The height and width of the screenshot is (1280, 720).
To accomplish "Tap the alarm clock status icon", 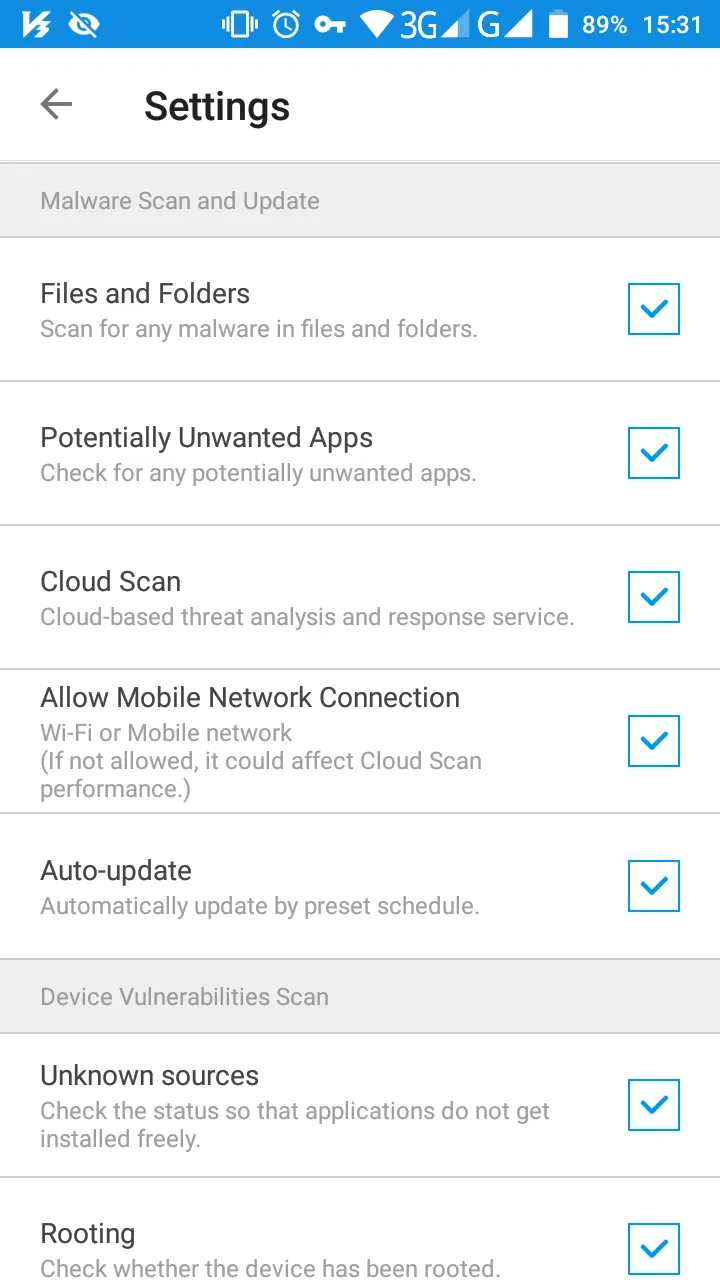I will coord(286,25).
